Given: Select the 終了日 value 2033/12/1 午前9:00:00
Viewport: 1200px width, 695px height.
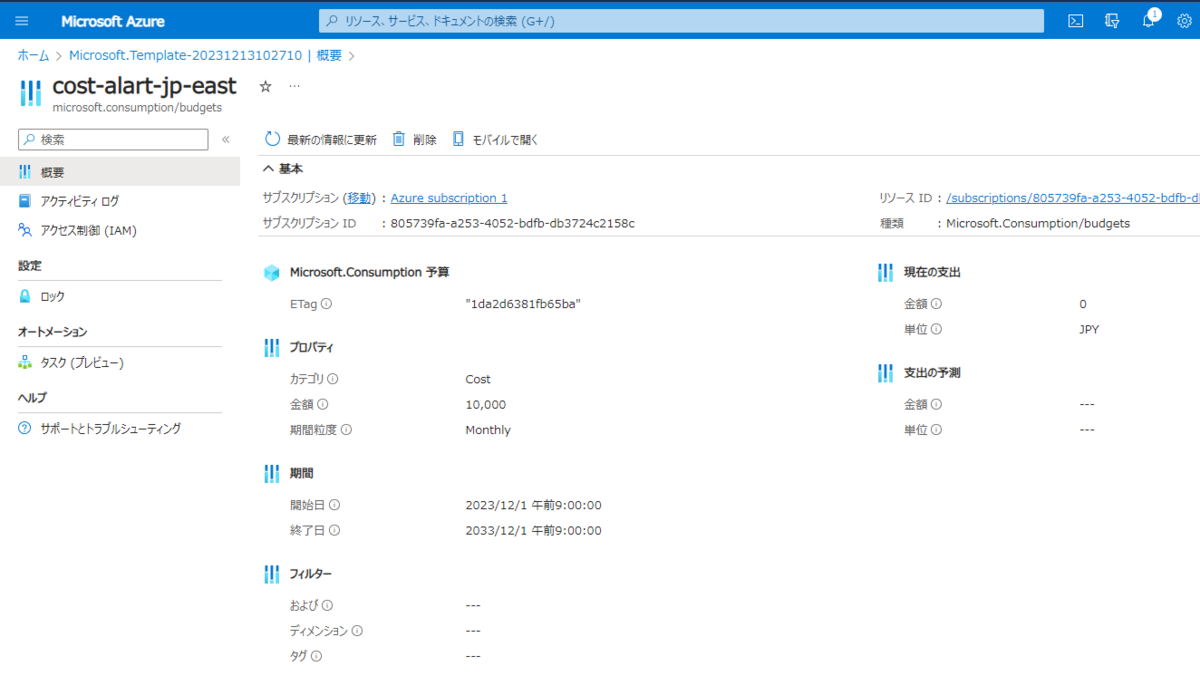Looking at the screenshot, I should click(534, 531).
